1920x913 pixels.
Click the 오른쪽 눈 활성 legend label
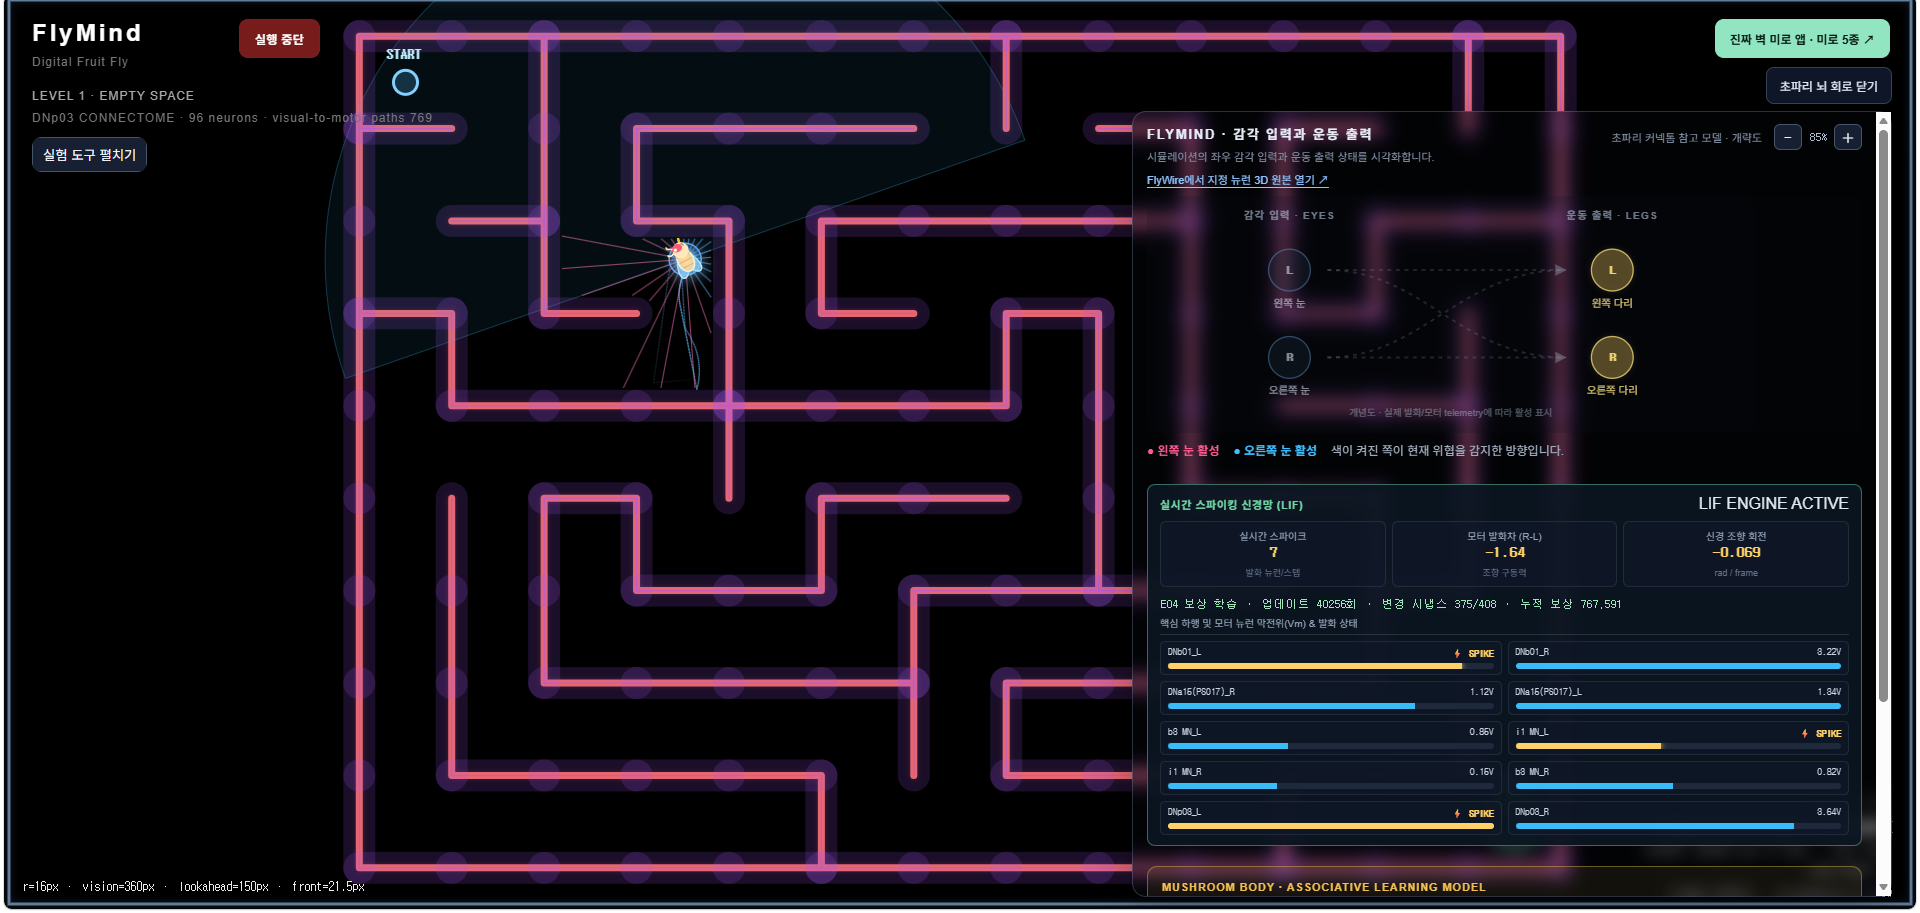click(x=1275, y=451)
